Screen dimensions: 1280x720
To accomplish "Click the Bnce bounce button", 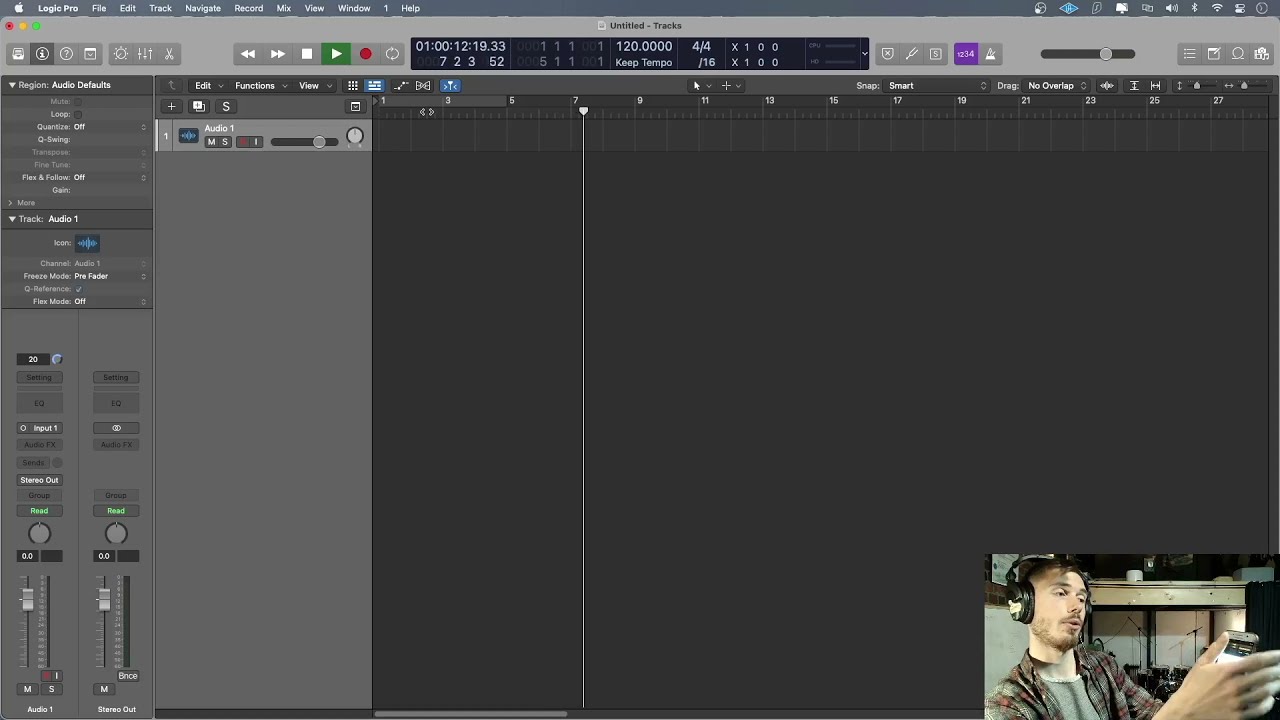I will tap(127, 676).
